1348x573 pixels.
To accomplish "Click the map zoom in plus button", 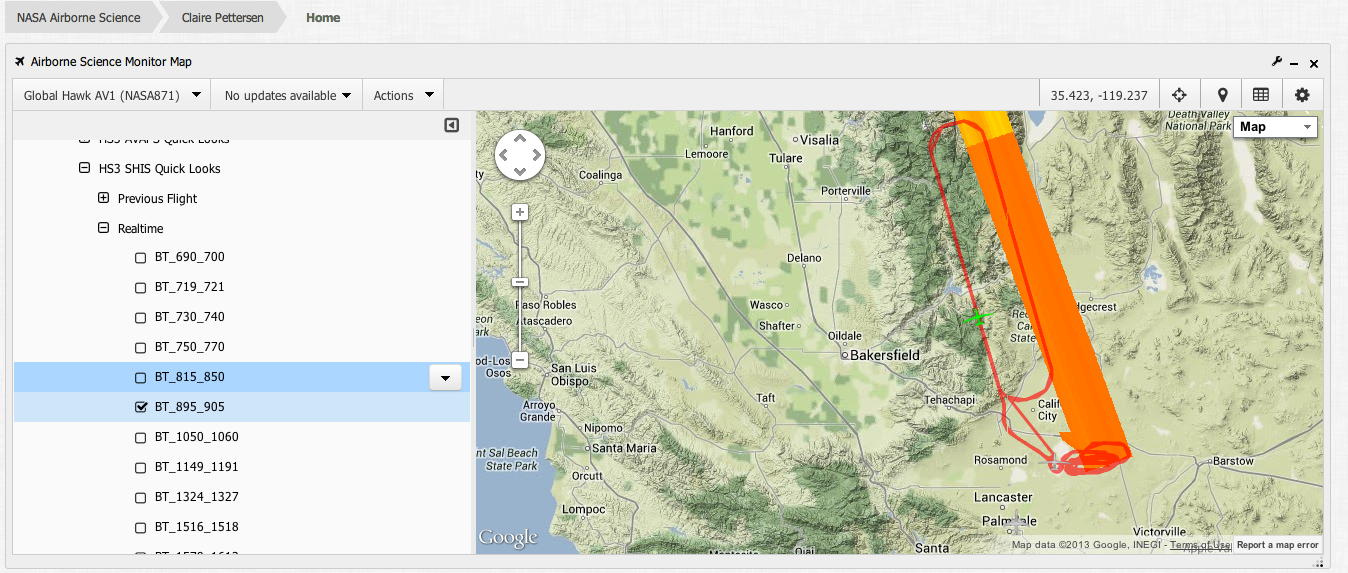I will 520,212.
